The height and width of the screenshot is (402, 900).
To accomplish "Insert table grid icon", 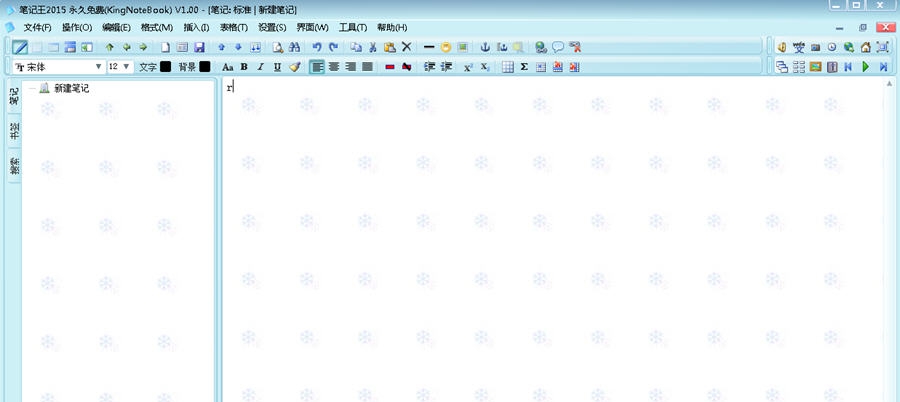I will point(507,67).
